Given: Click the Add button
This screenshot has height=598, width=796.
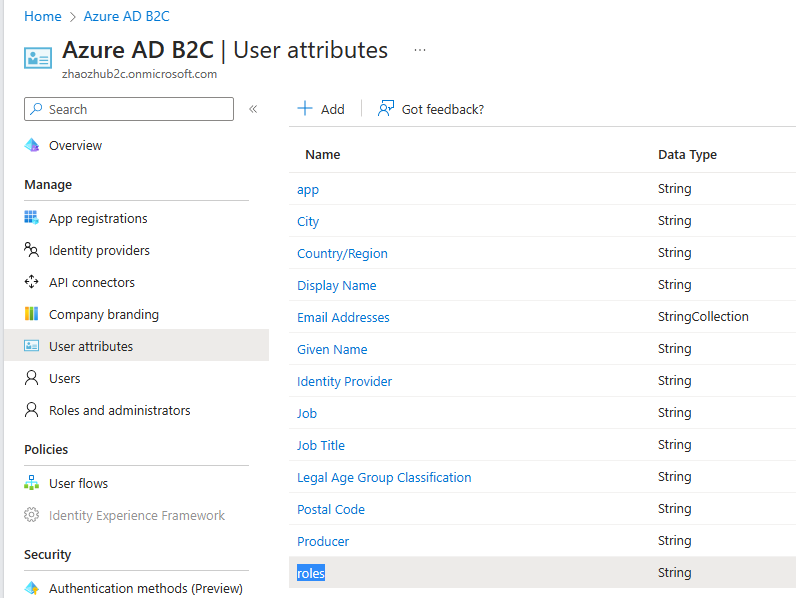Looking at the screenshot, I should pos(321,109).
